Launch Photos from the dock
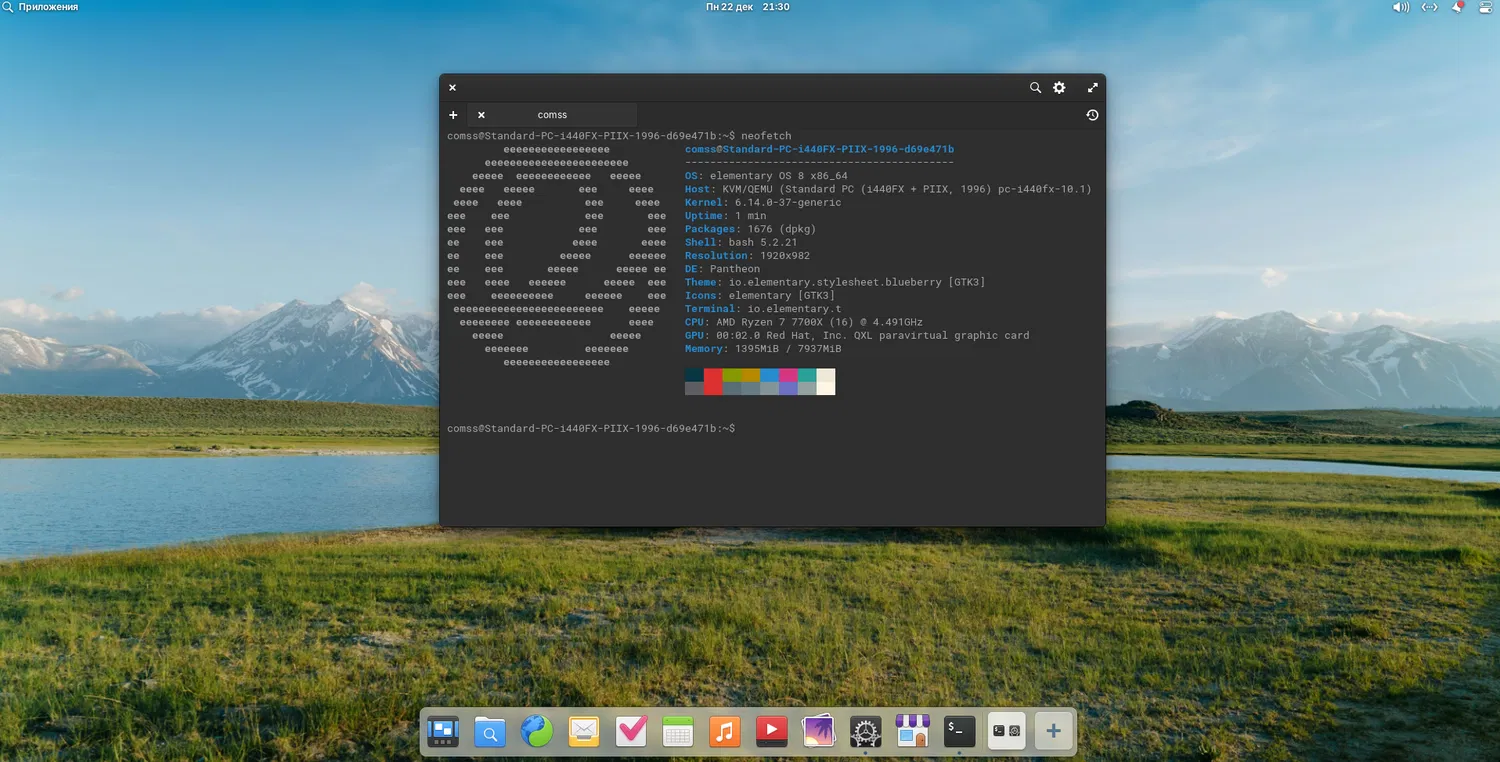 (x=818, y=732)
